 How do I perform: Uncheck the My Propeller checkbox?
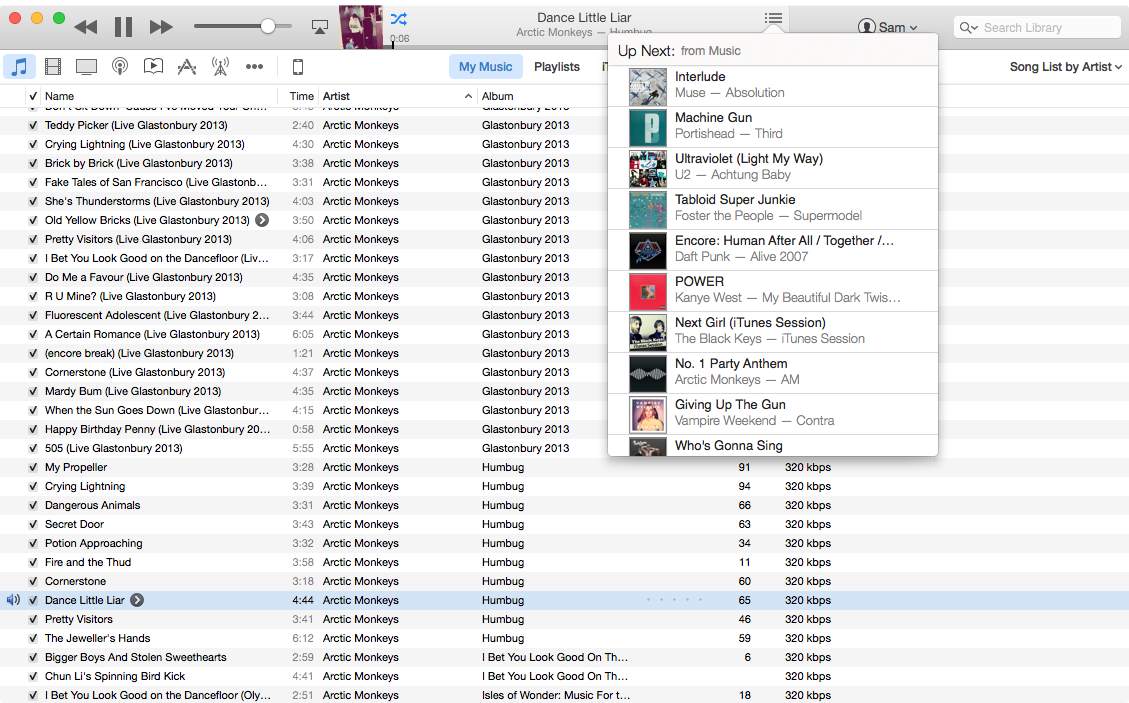point(32,467)
